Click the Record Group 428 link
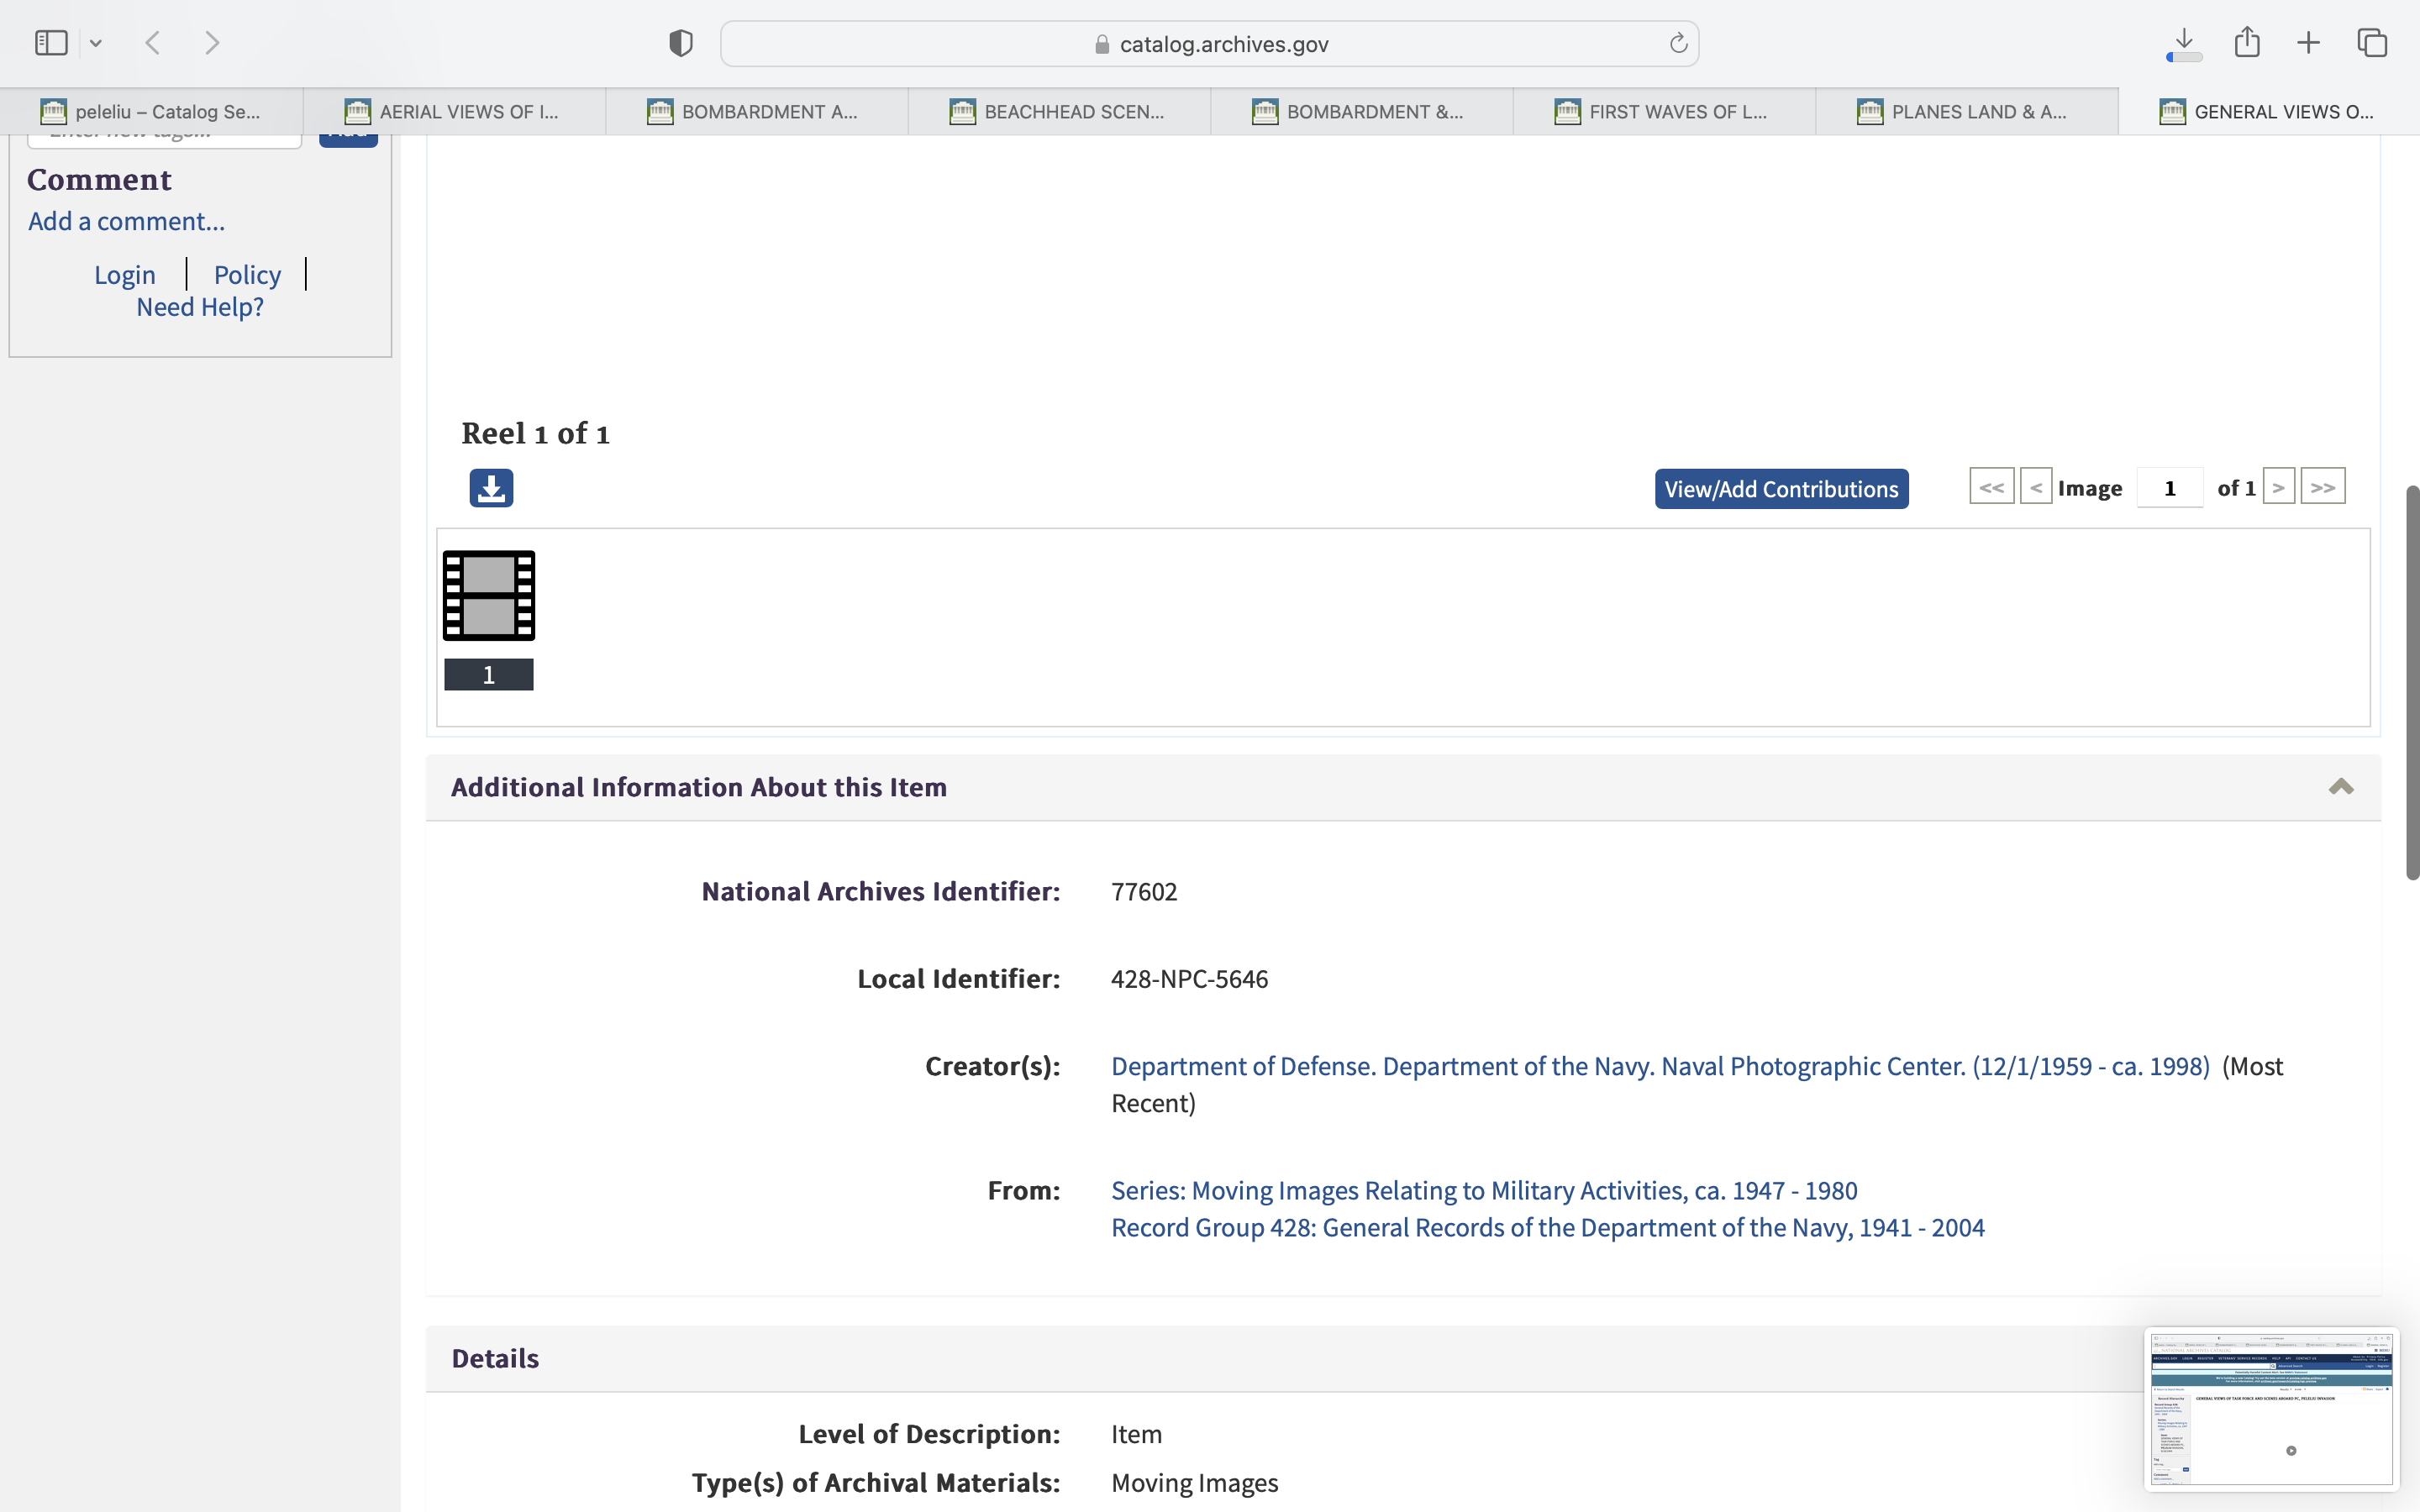This screenshot has width=2420, height=1512. [1547, 1227]
